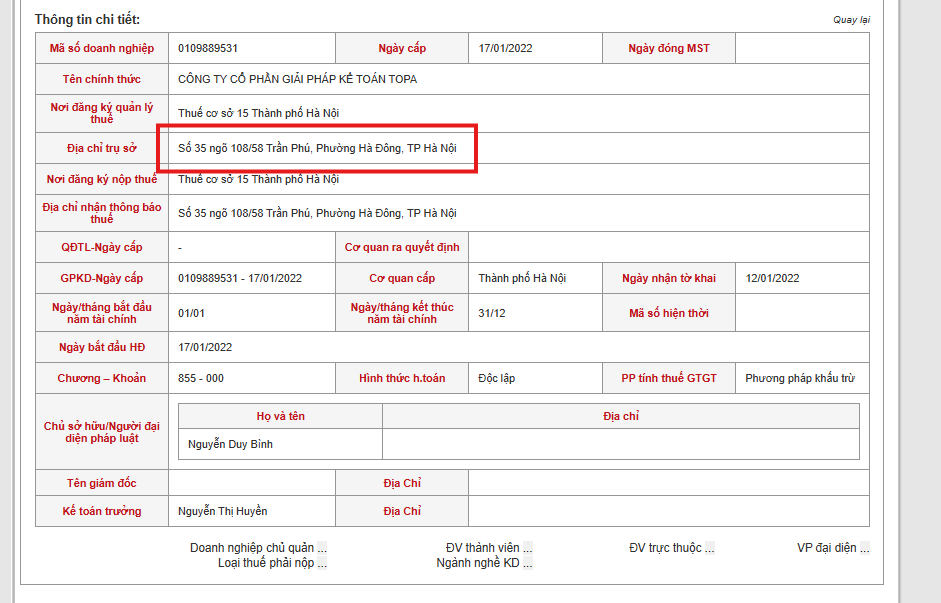Click Ngày nhận tờ khai date 12/01/2022
941x603 pixels.
(772, 278)
